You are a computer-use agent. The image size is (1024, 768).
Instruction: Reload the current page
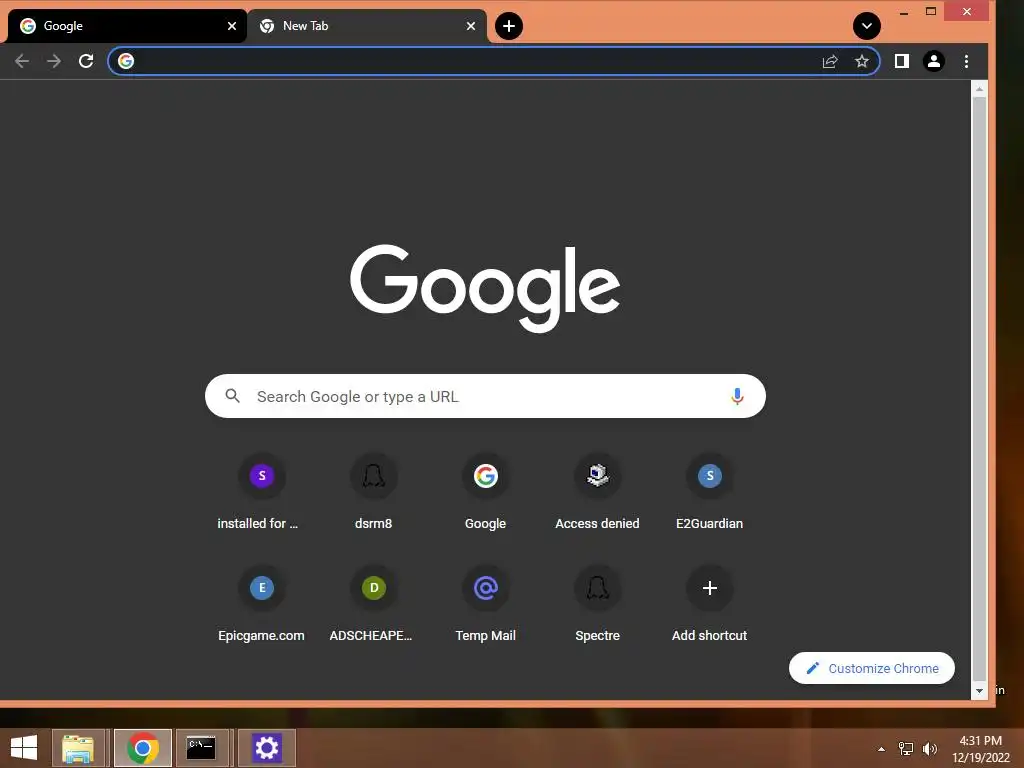click(x=86, y=61)
